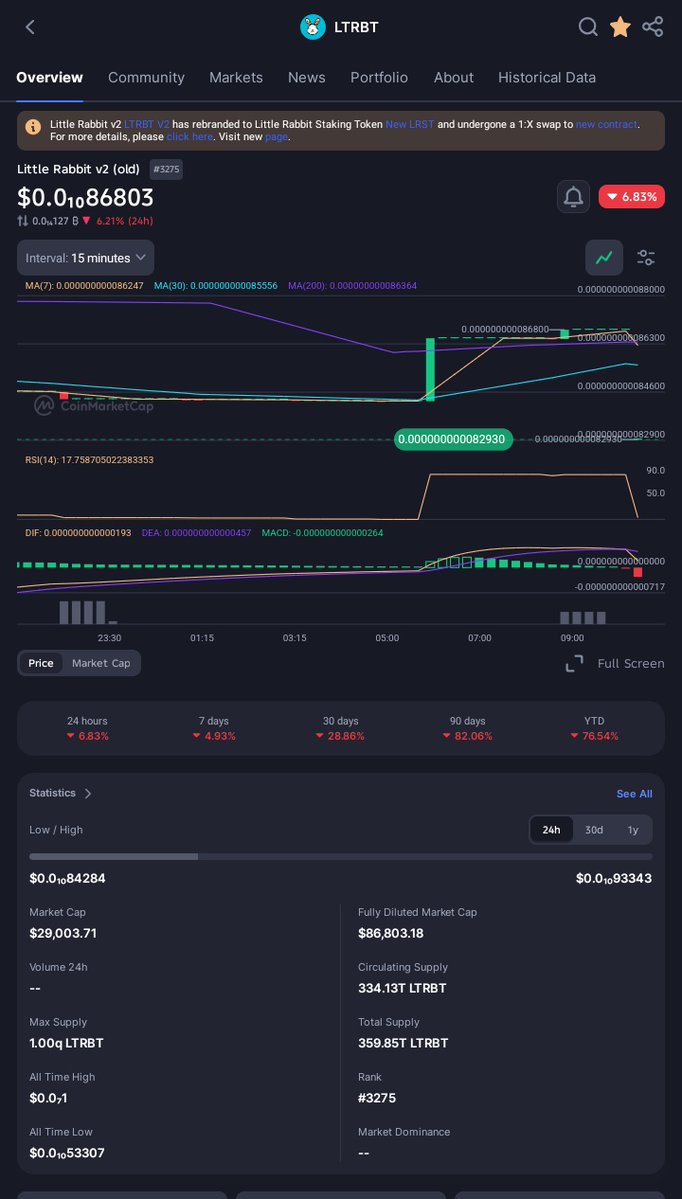Tap the orange info icon in banner
The width and height of the screenshot is (682, 1199).
tap(33, 127)
